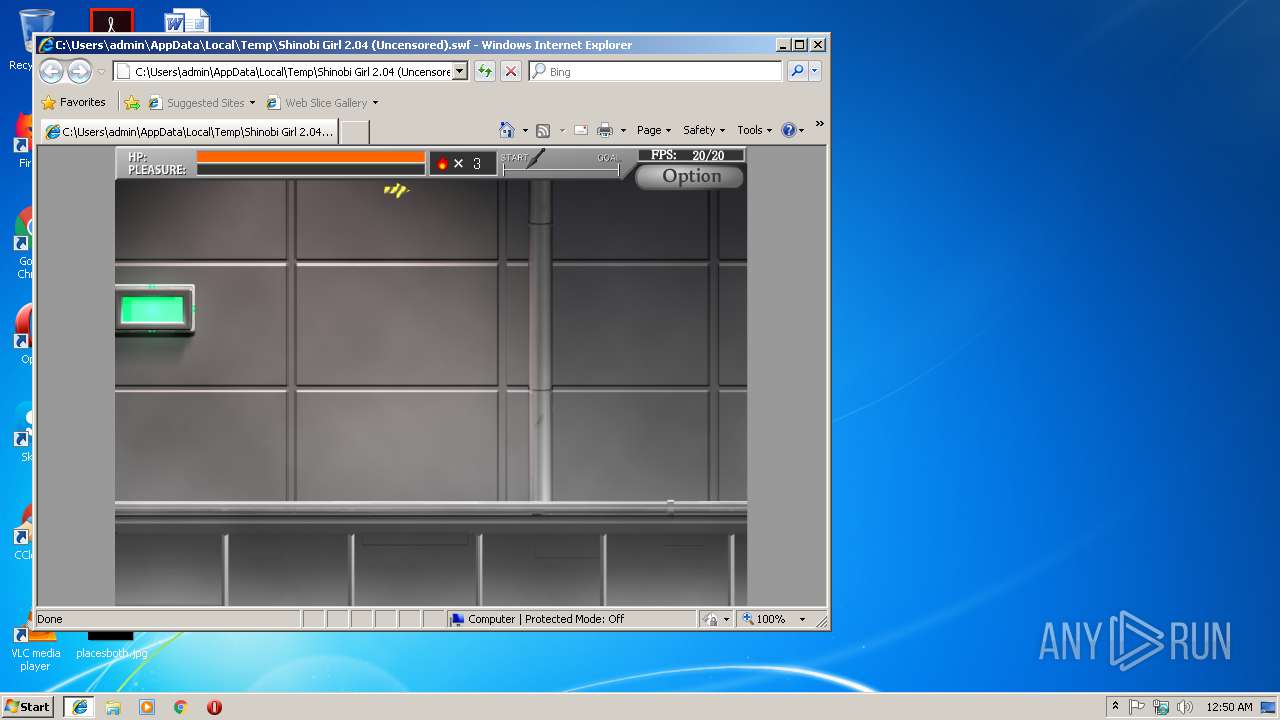Click the network tray icon
1280x720 pixels.
[x=1161, y=707]
